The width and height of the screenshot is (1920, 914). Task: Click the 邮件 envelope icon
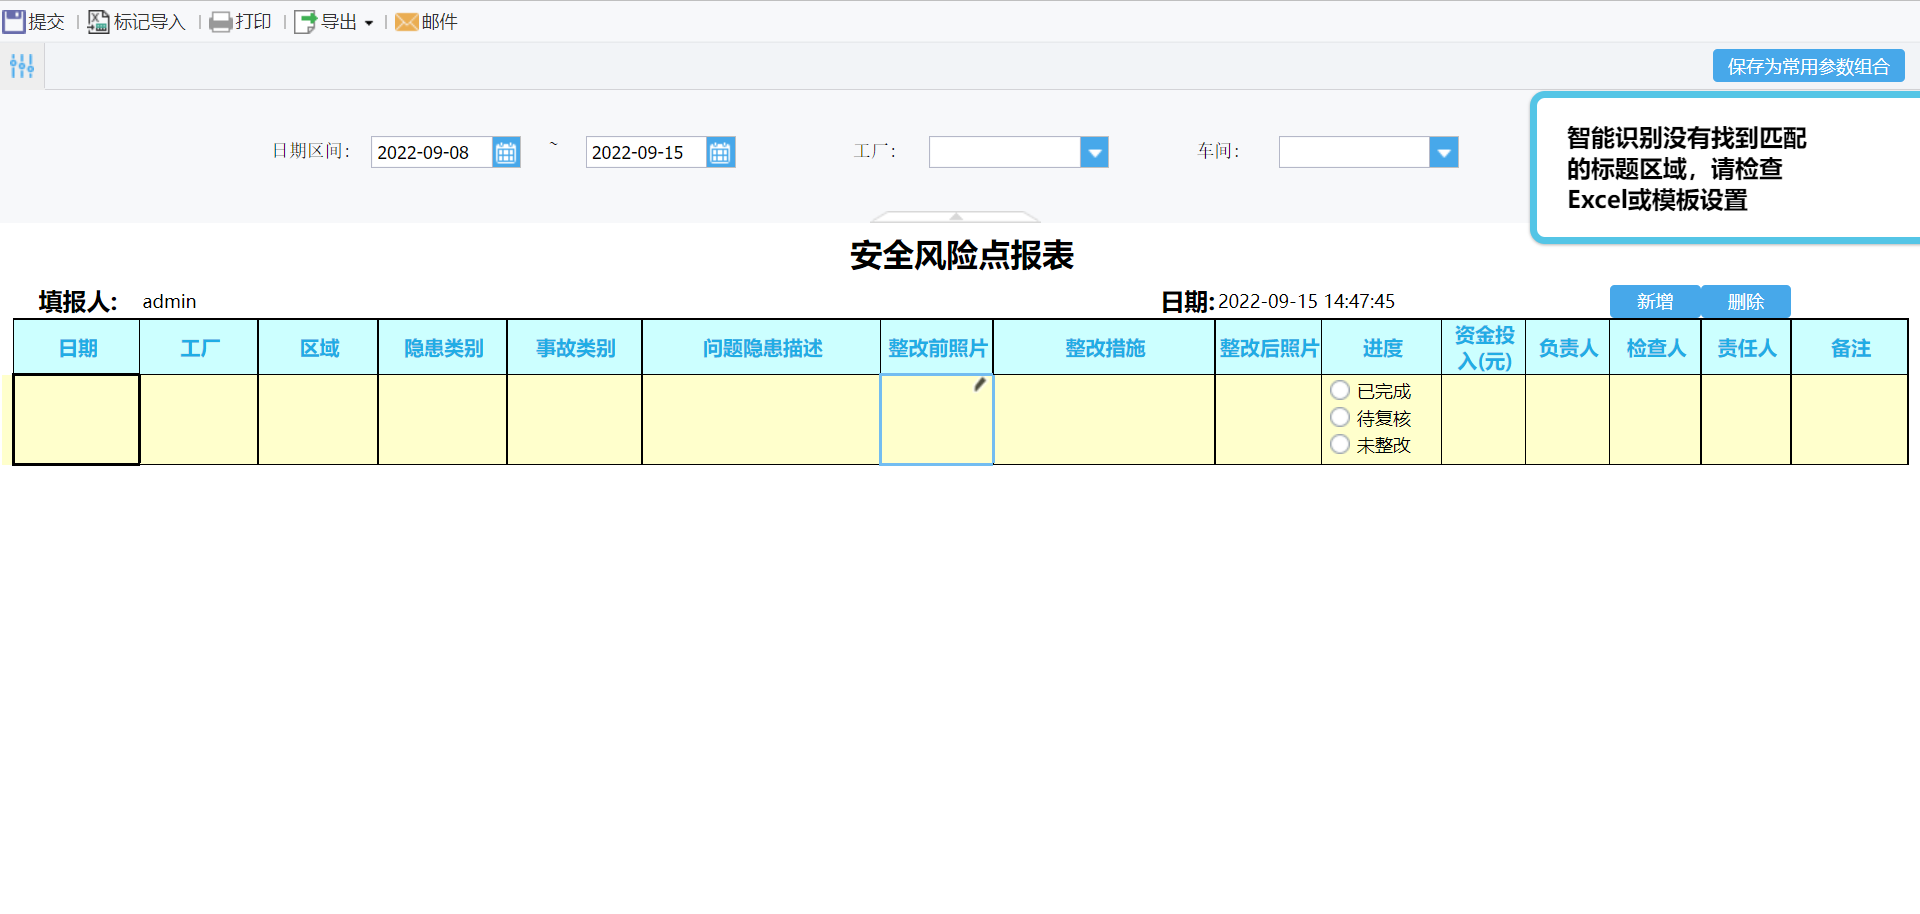pyautogui.click(x=406, y=22)
